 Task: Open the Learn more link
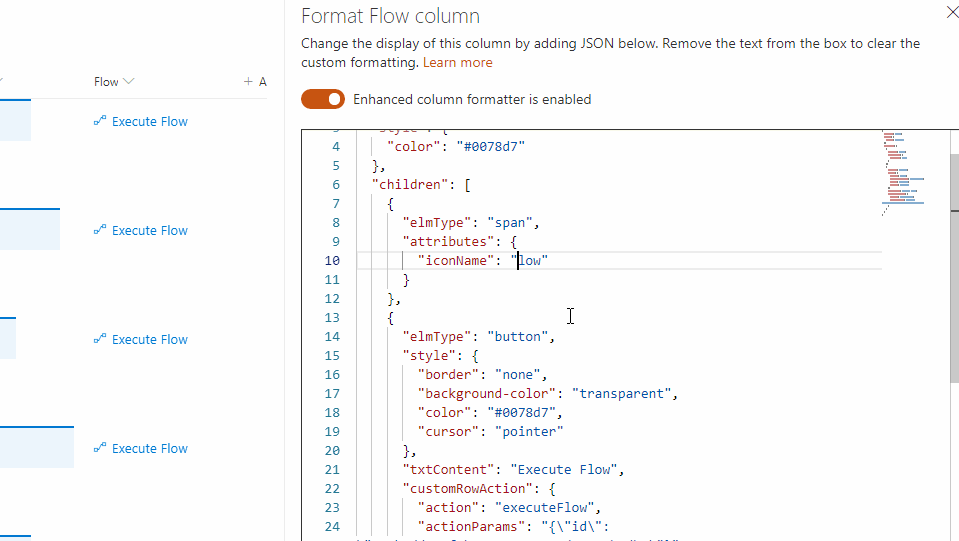pyautogui.click(x=457, y=62)
